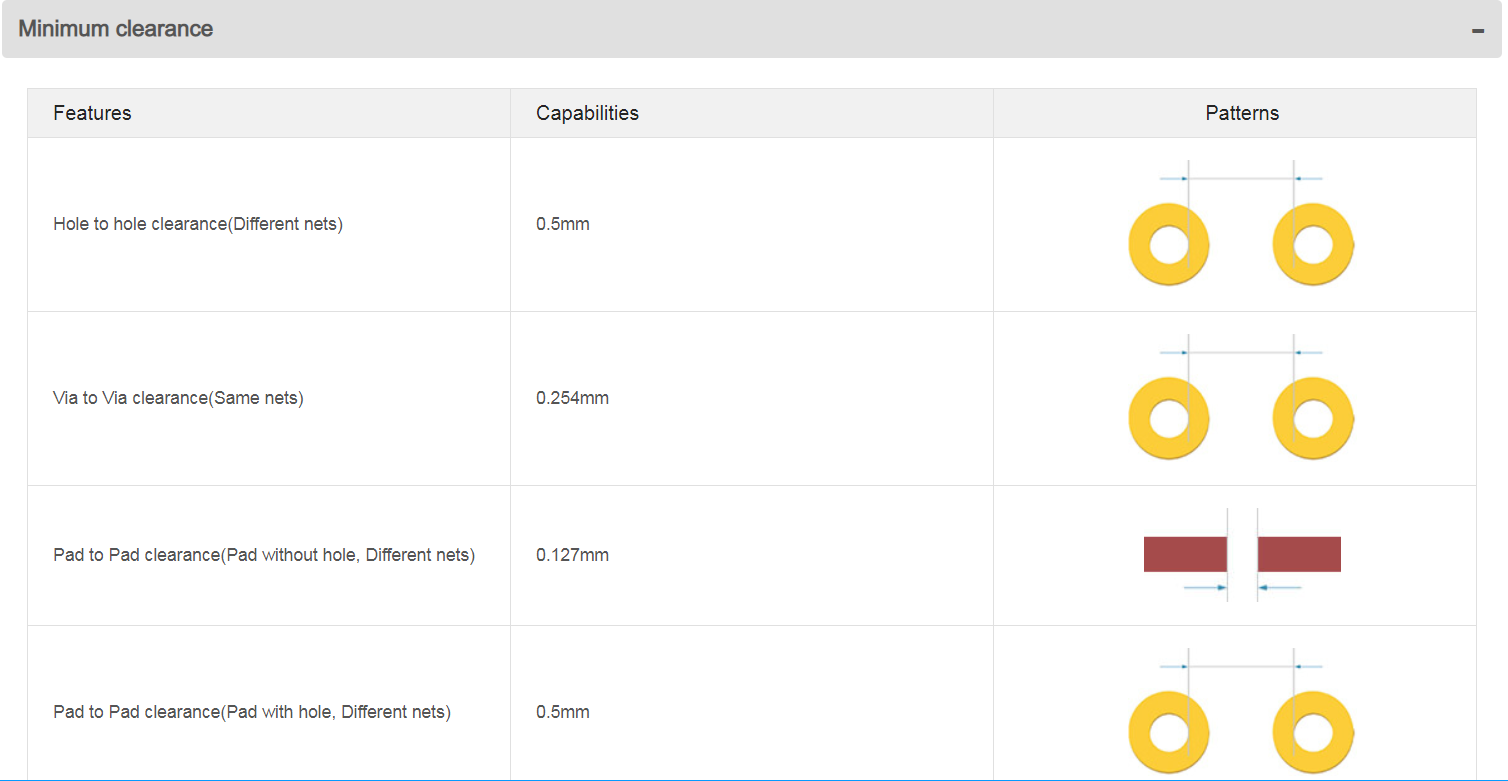This screenshot has width=1508, height=781.
Task: Click 0.5mm value in Pad with hole row
Action: pyautogui.click(x=563, y=712)
